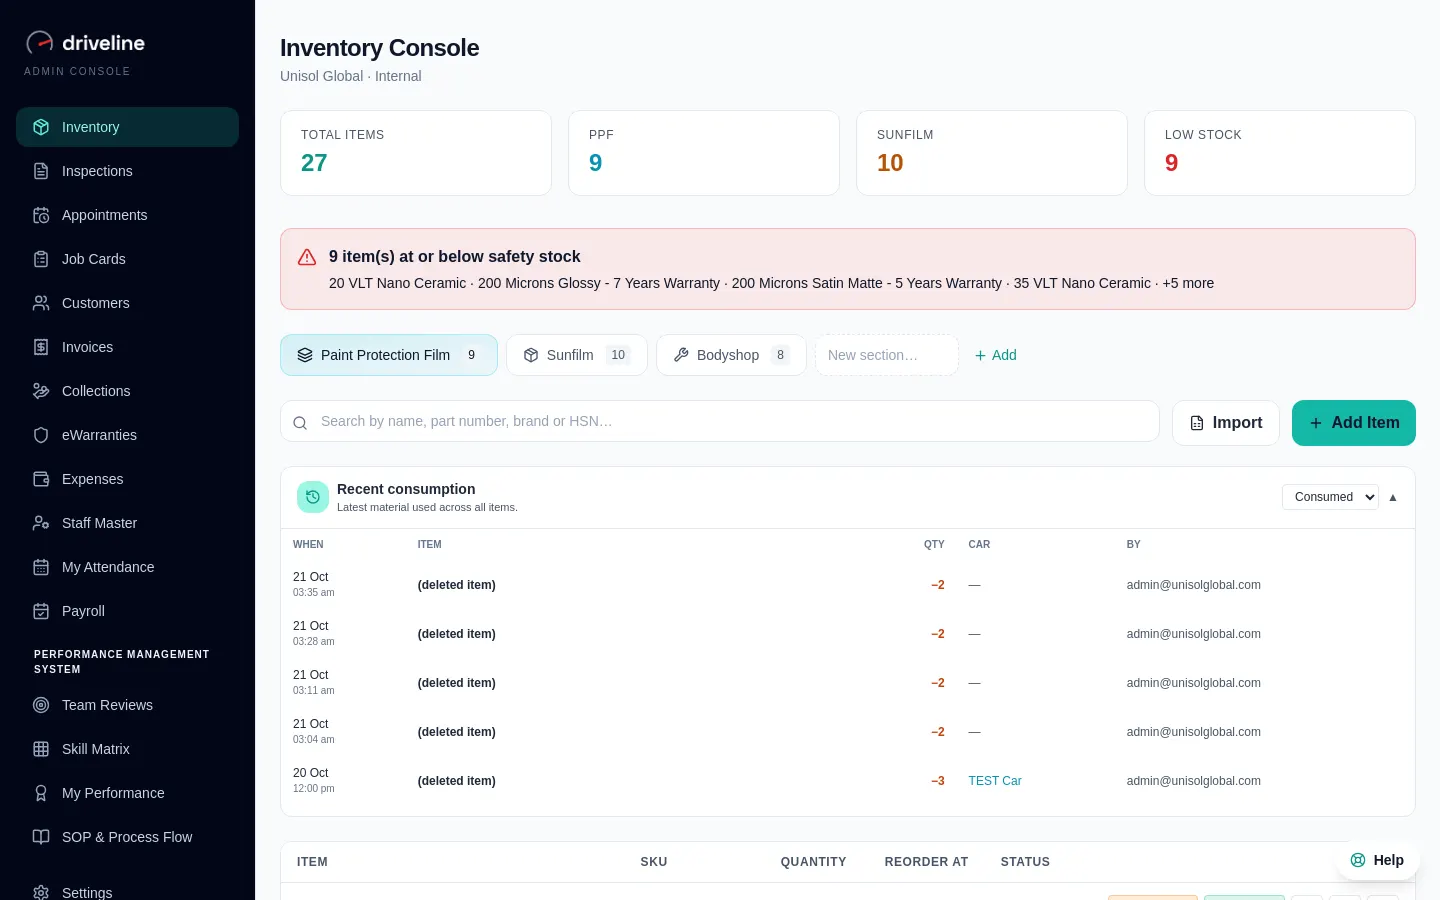Image resolution: width=1440 pixels, height=900 pixels.
Task: Select Paint Protection Film tab
Action: coord(389,355)
